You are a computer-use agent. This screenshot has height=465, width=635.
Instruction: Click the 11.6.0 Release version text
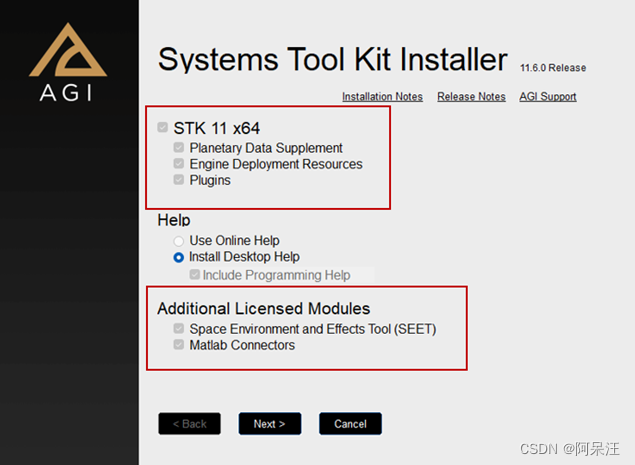tap(553, 68)
